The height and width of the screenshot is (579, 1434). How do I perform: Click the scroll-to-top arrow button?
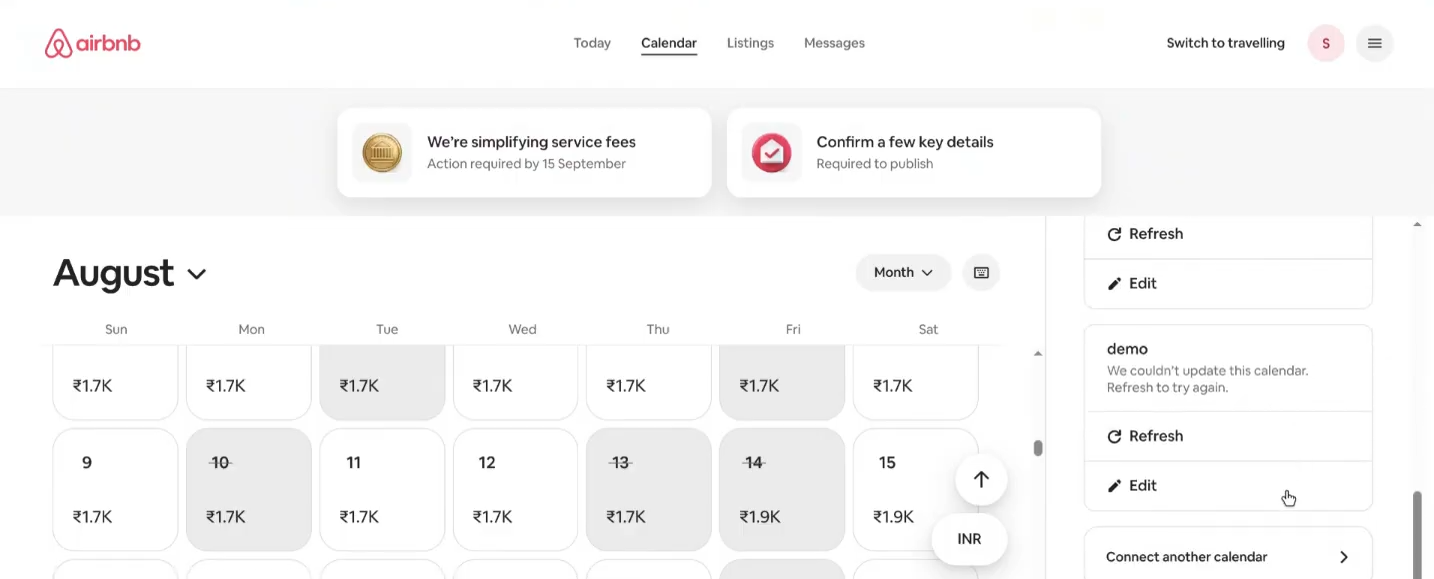pyautogui.click(x=981, y=479)
